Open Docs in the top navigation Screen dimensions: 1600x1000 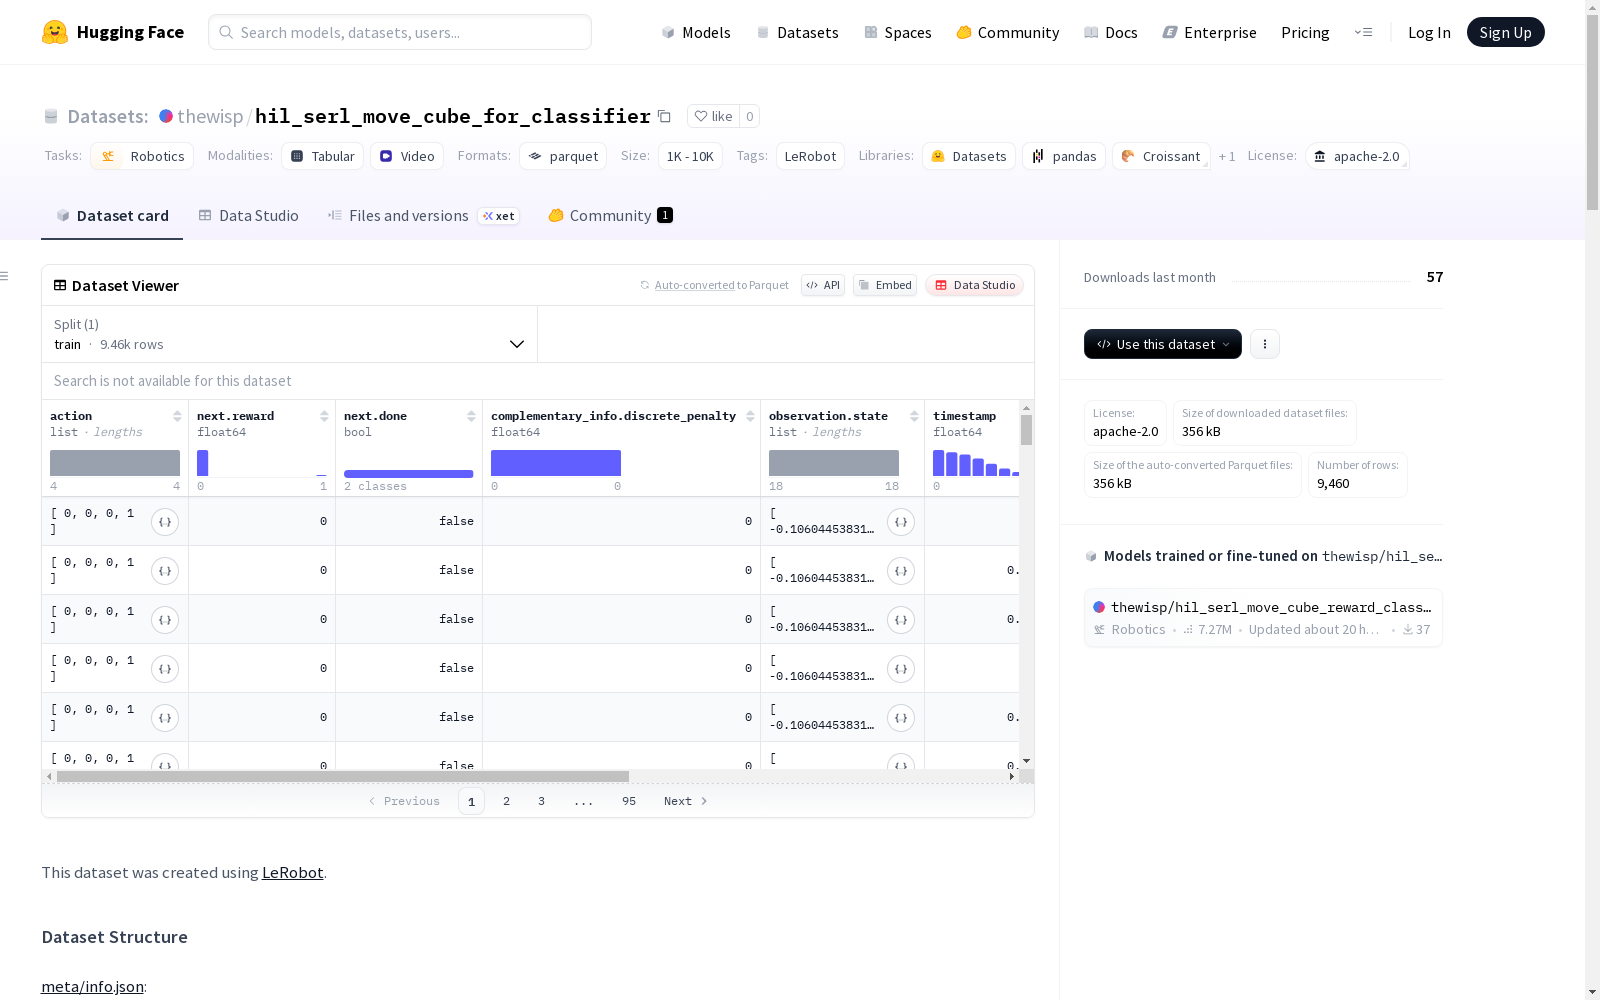[x=1111, y=32]
